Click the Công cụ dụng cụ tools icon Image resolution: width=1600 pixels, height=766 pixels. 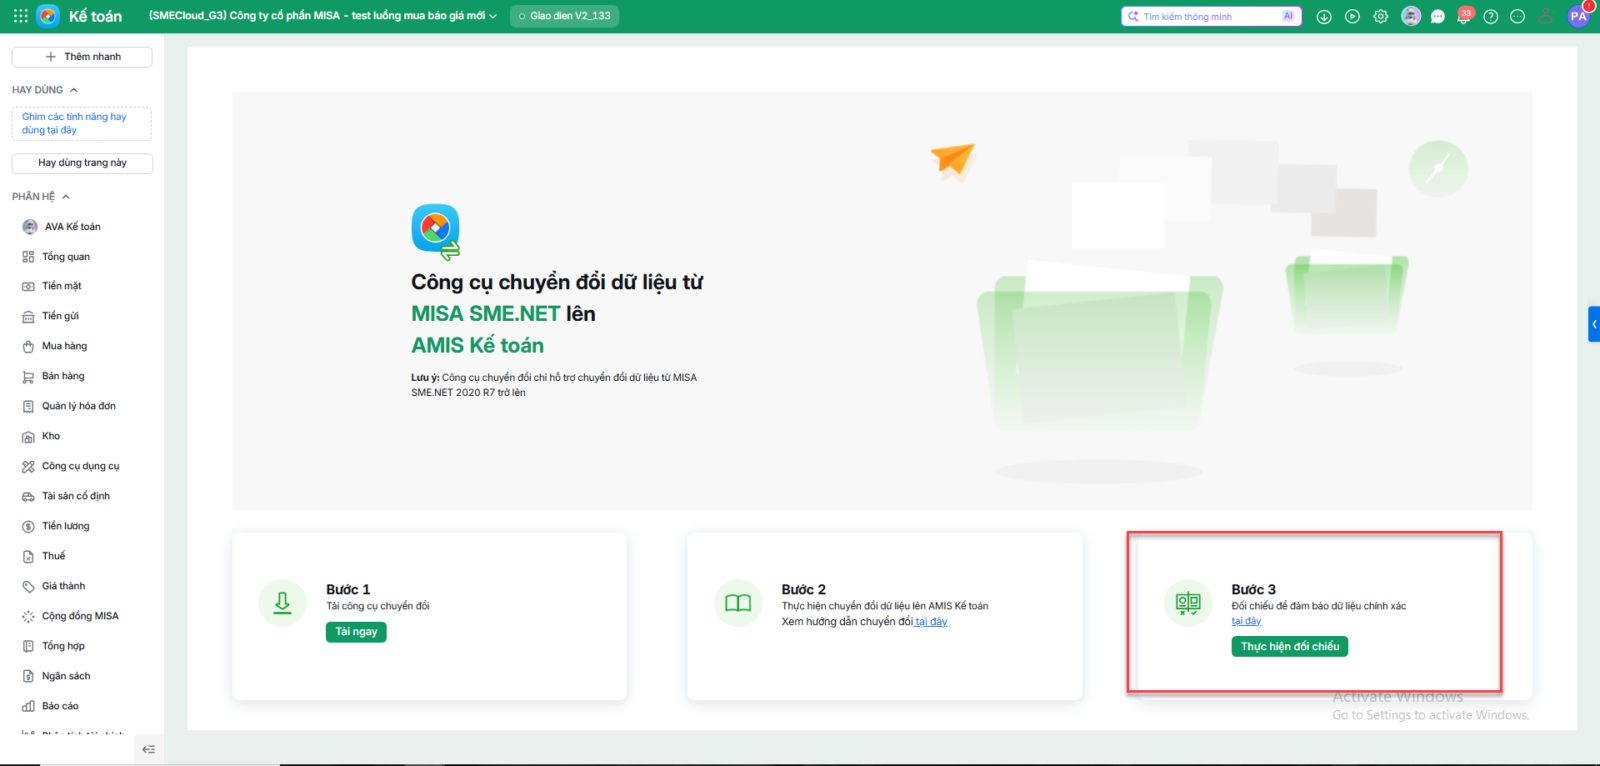pyautogui.click(x=28, y=467)
